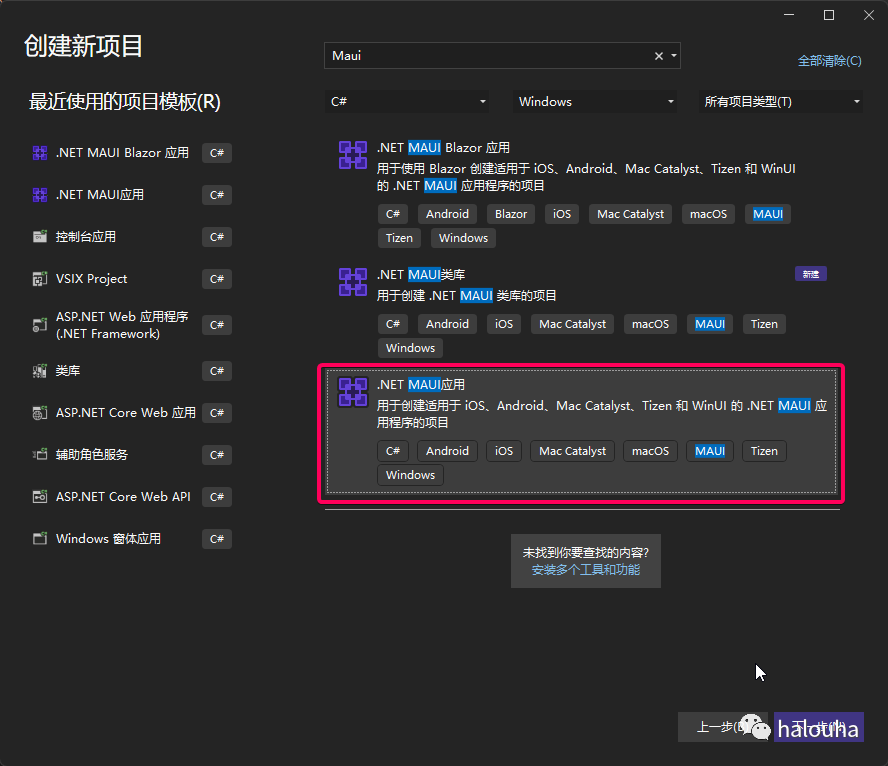Choose the VSIX Project label in recent templates

click(x=91, y=279)
